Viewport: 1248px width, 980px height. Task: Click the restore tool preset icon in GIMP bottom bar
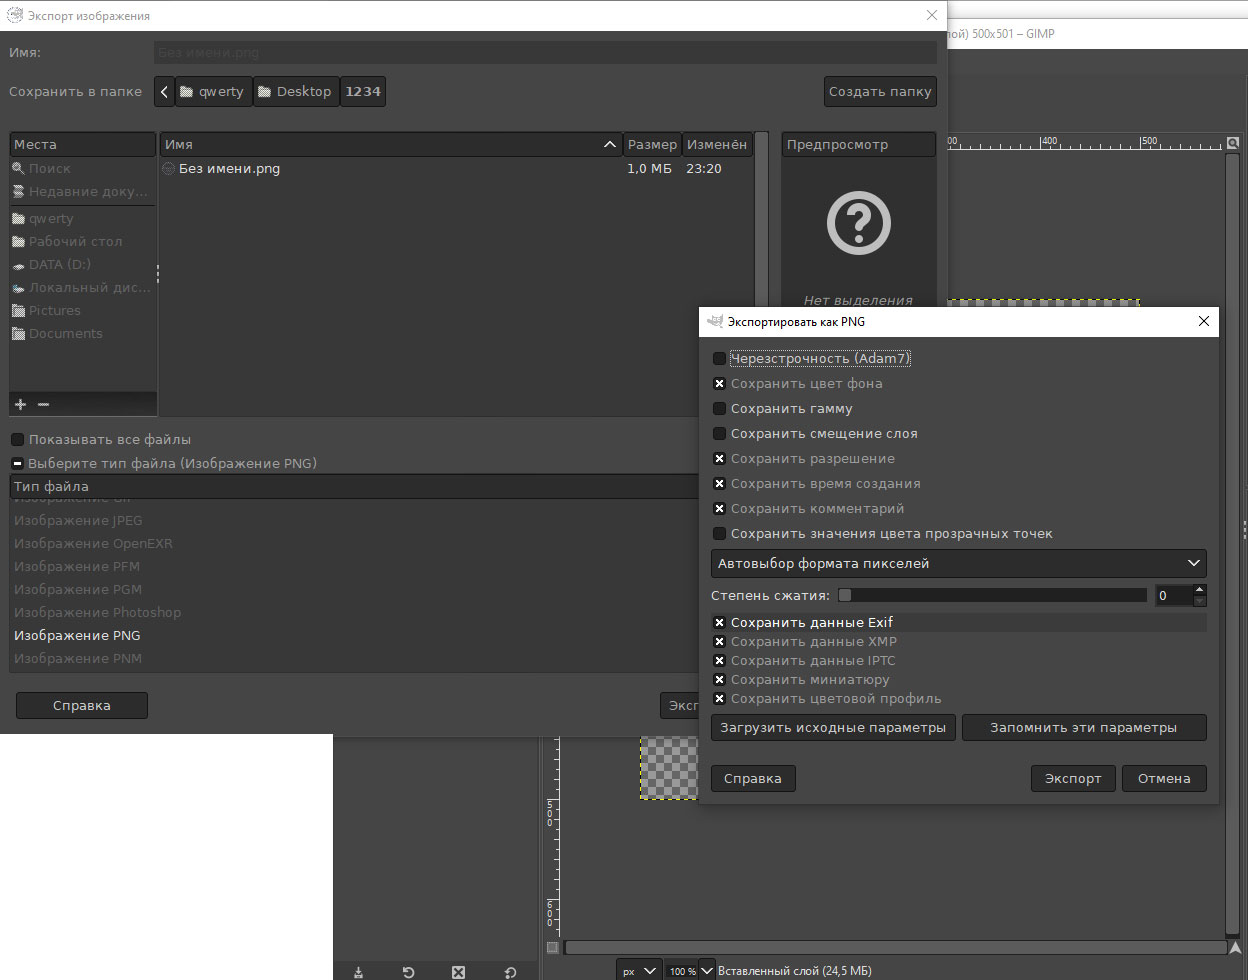pyautogui.click(x=408, y=971)
